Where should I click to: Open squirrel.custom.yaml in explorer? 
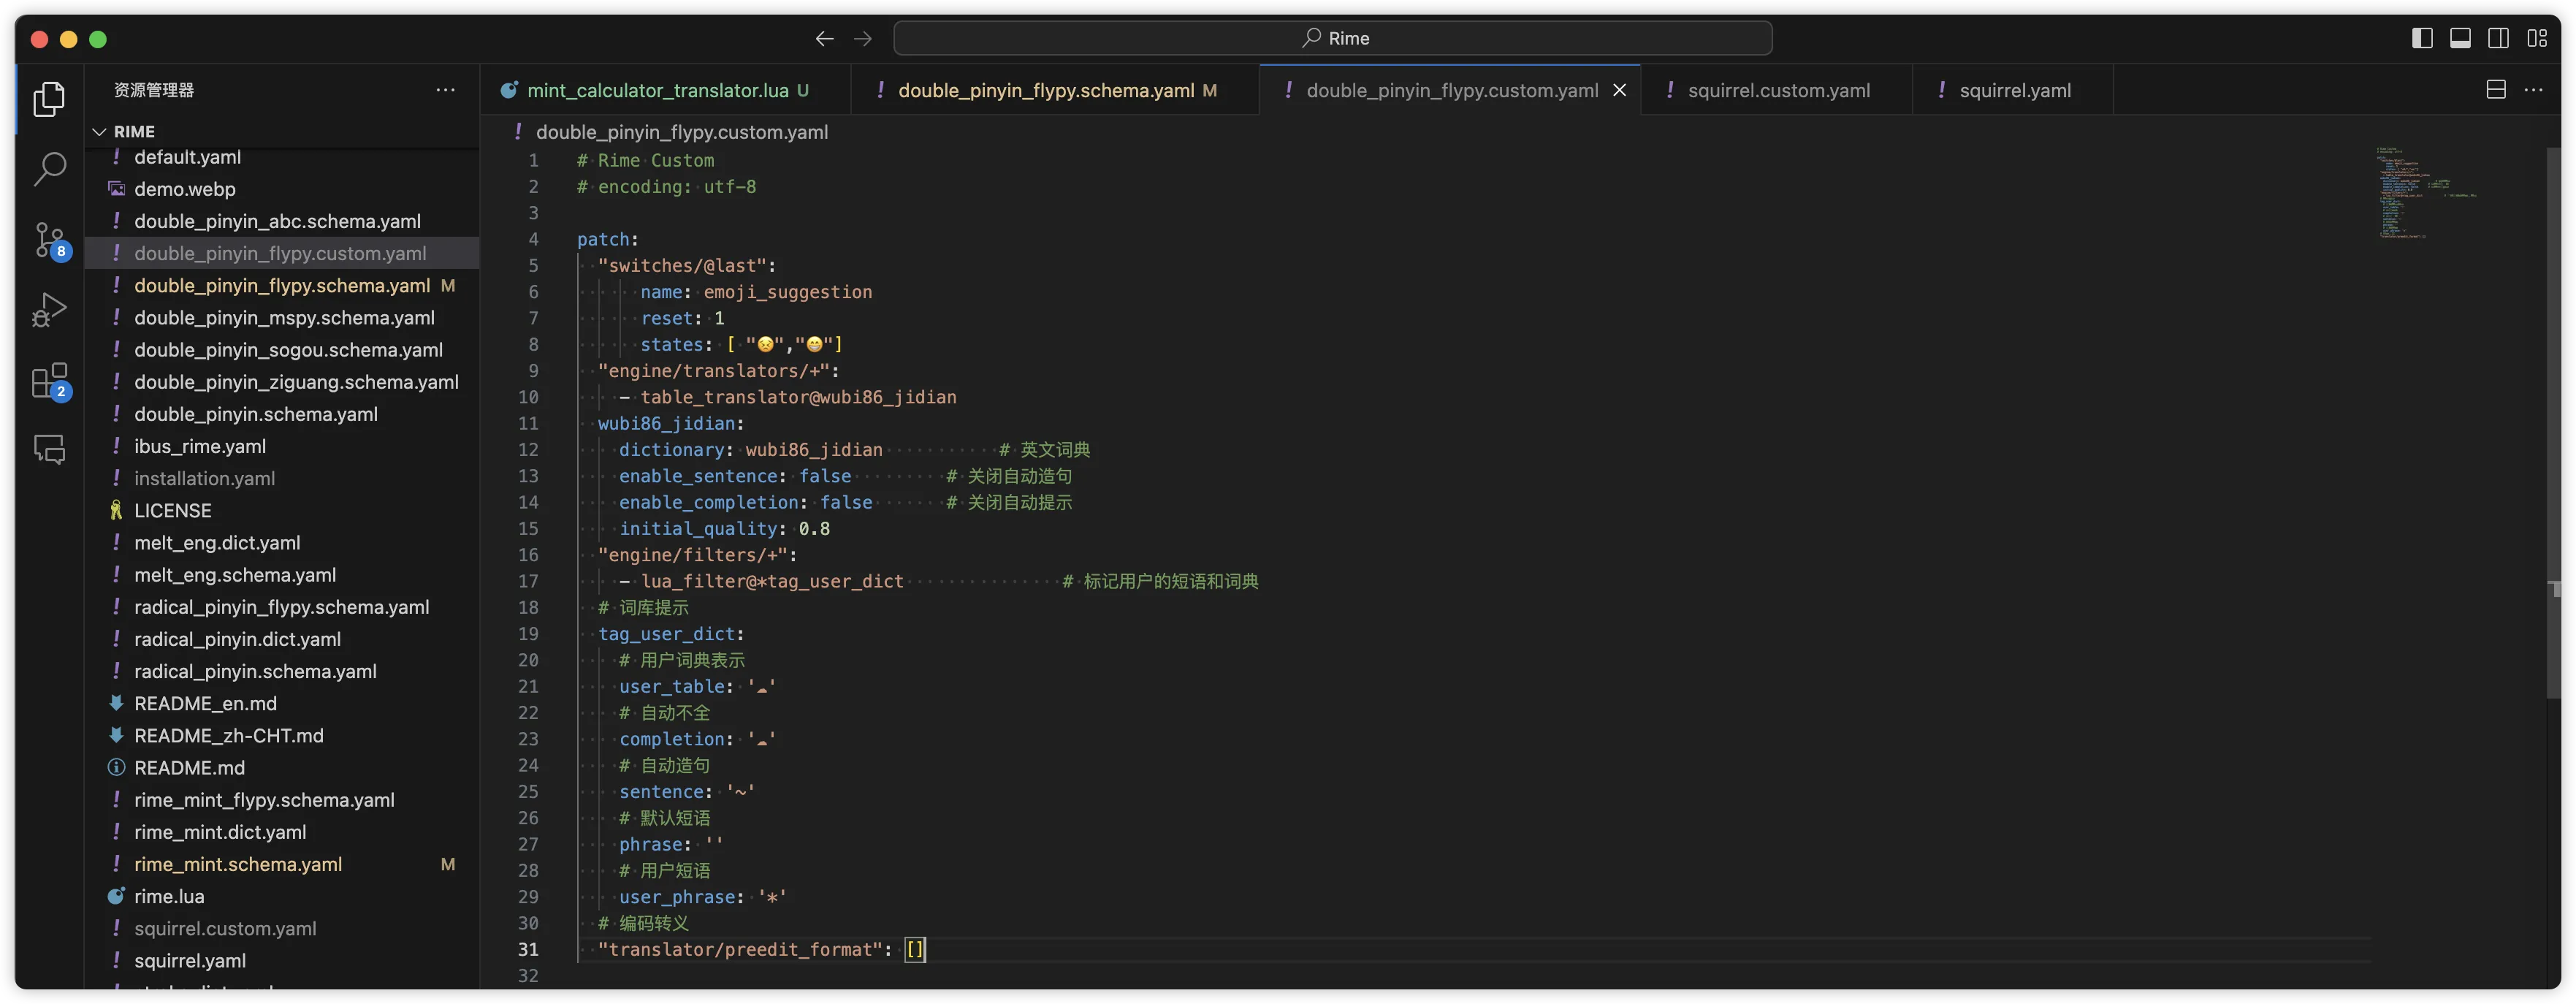tap(225, 928)
